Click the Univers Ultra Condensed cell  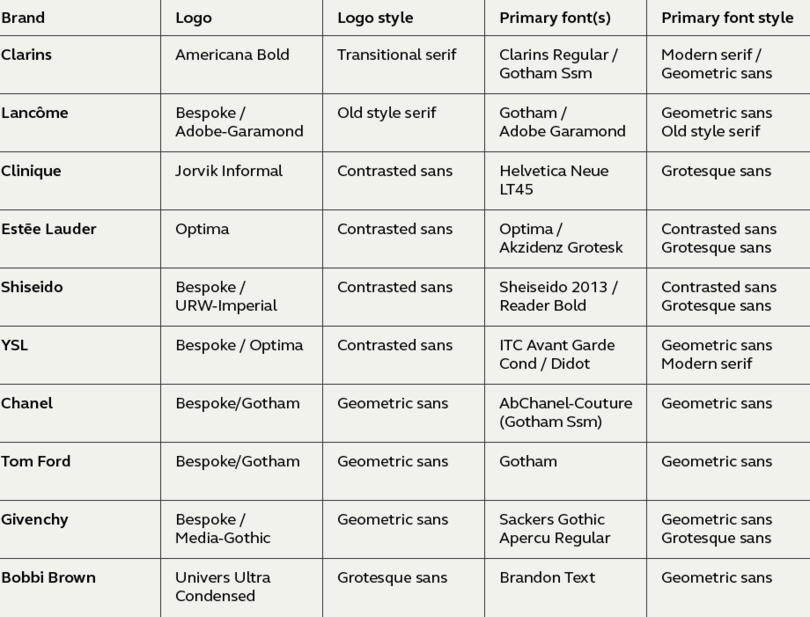coord(241,588)
